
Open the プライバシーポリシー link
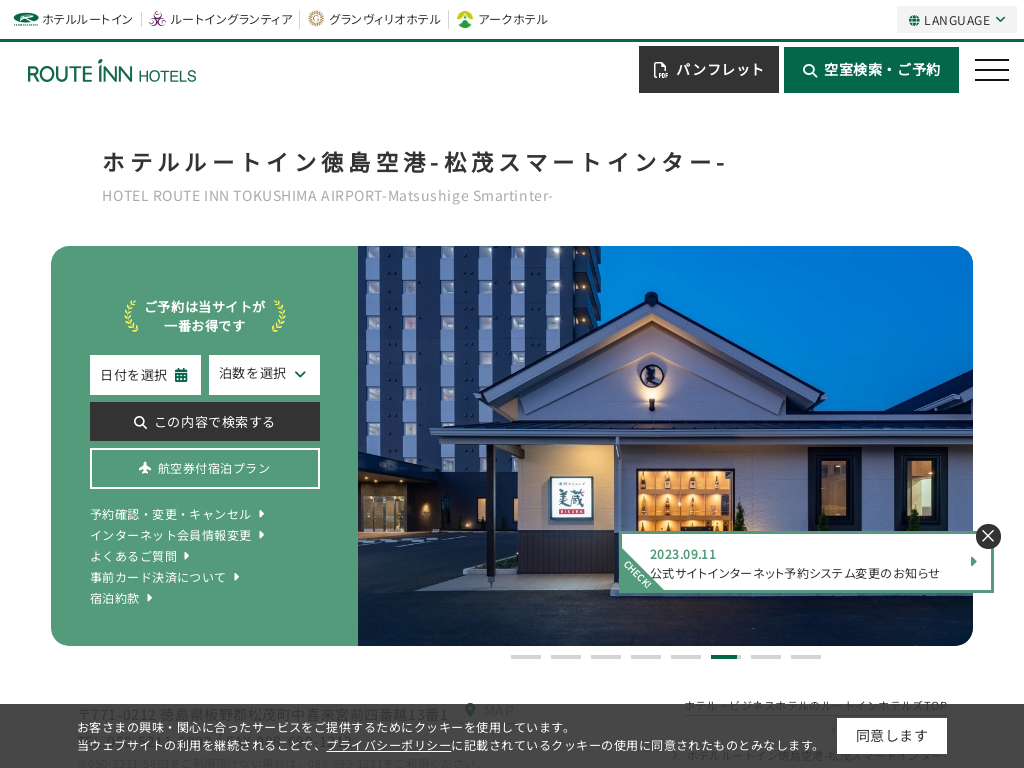[389, 745]
